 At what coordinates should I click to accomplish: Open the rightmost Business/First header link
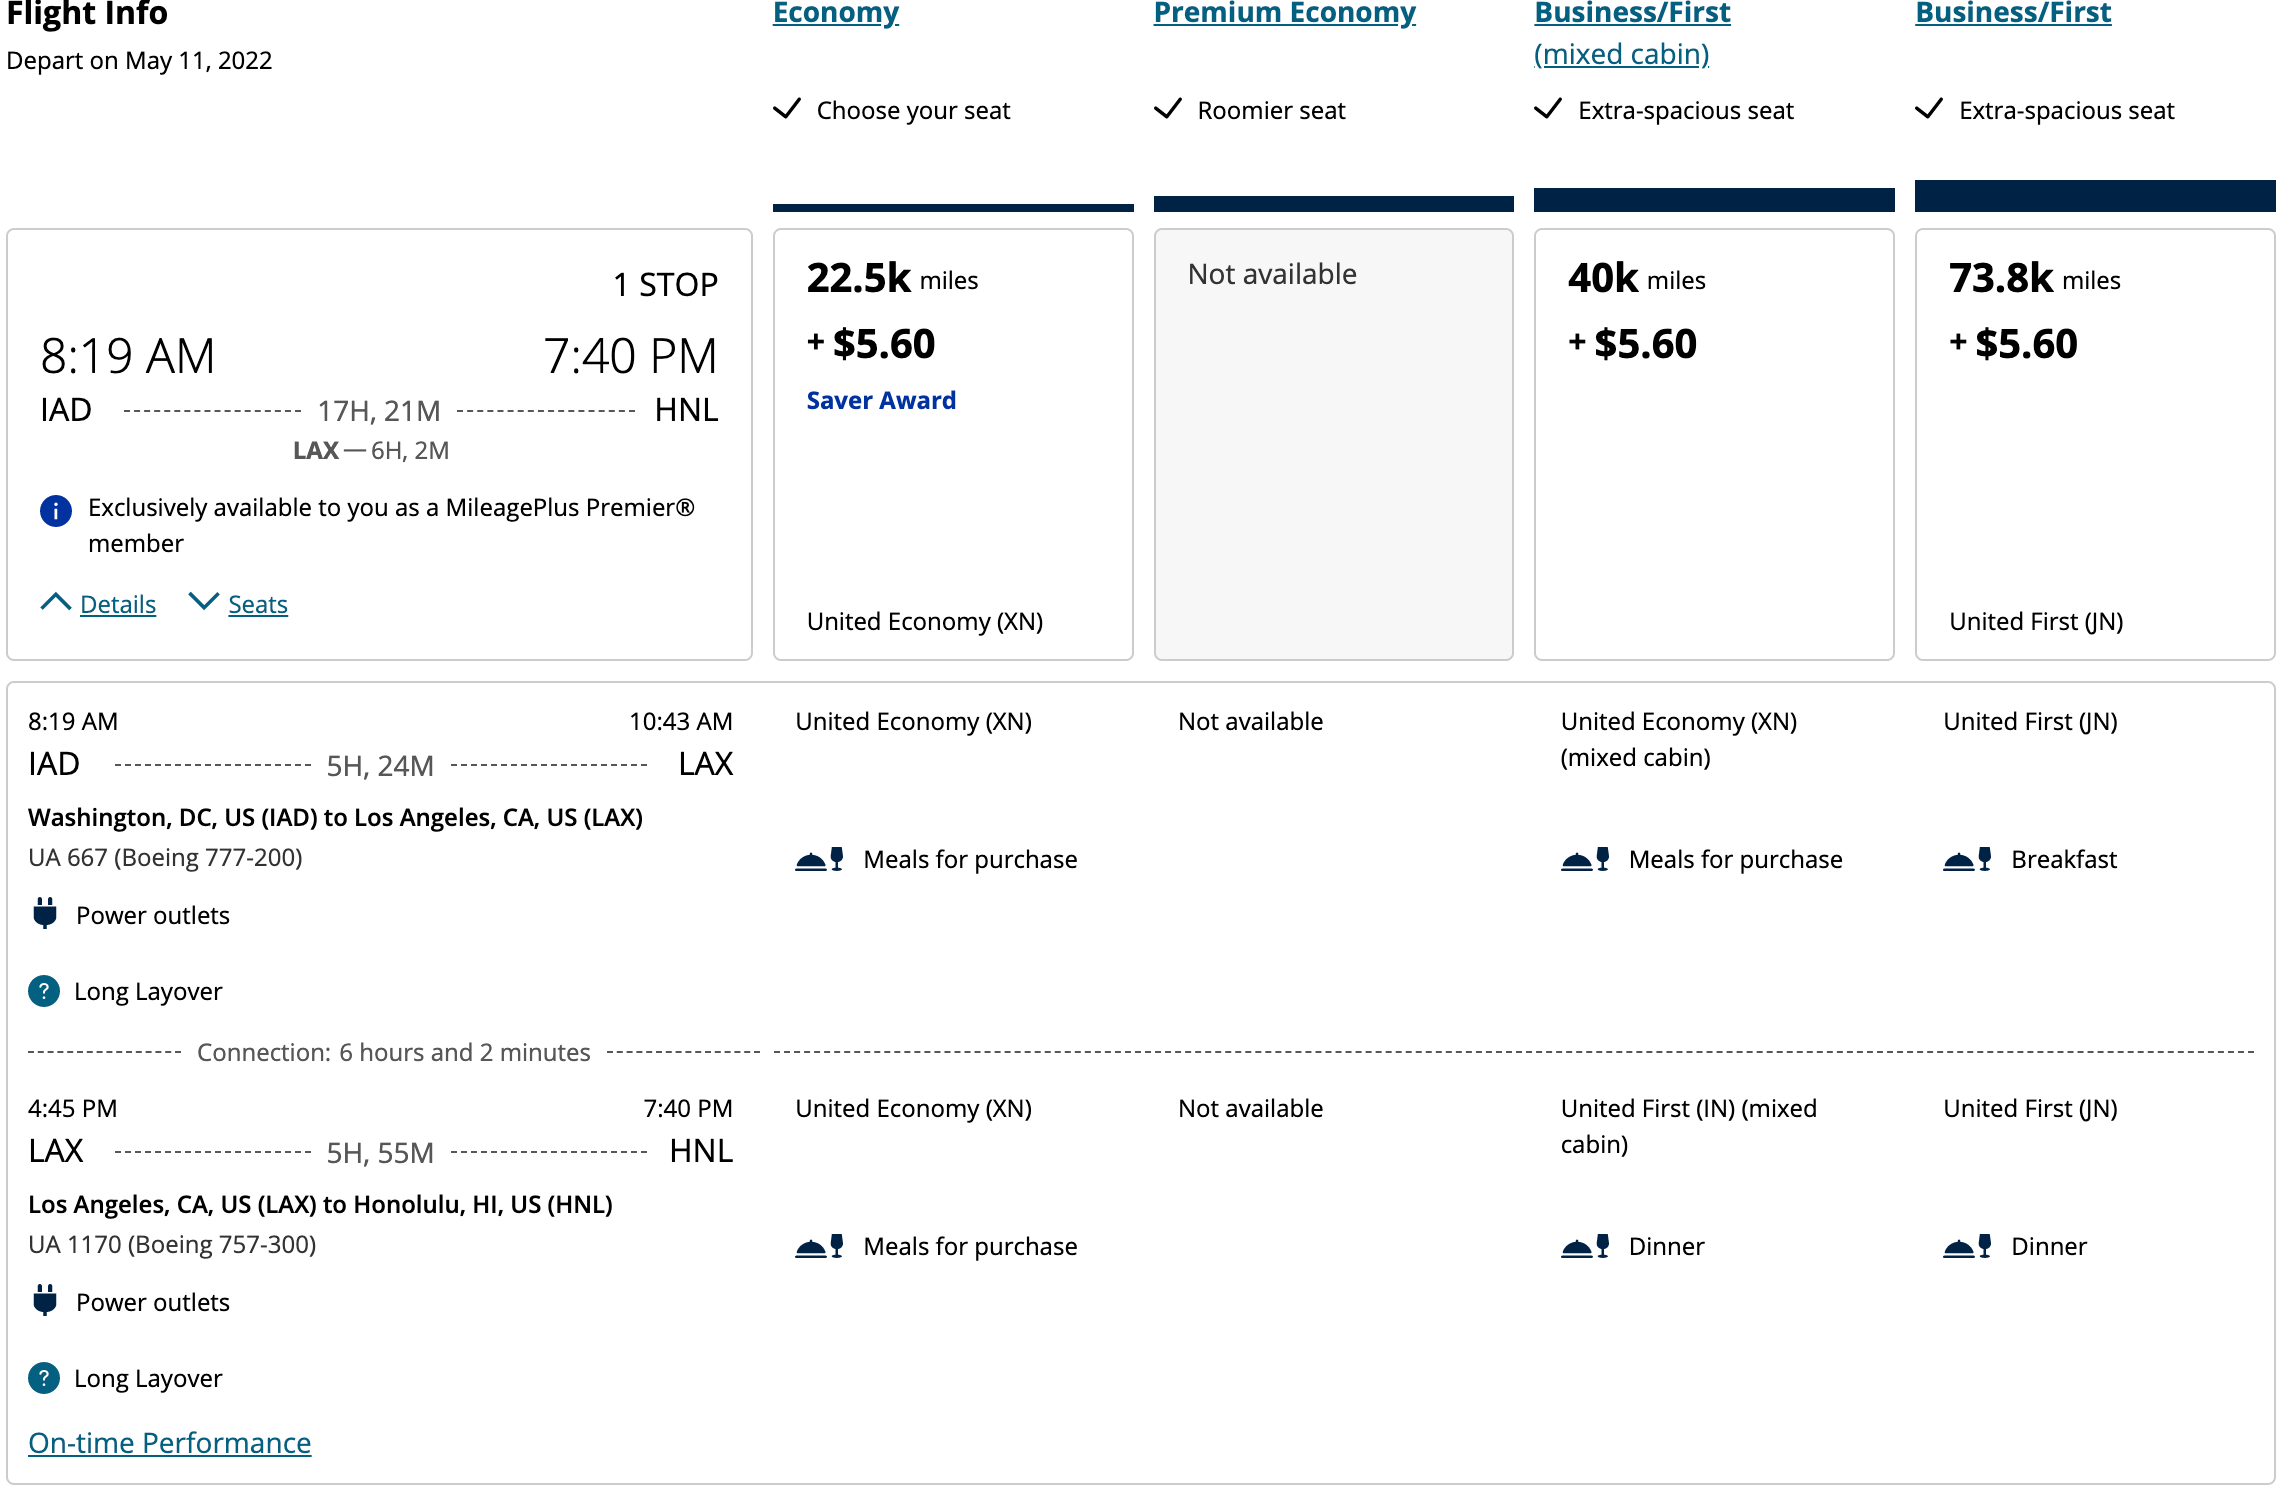point(2013,13)
